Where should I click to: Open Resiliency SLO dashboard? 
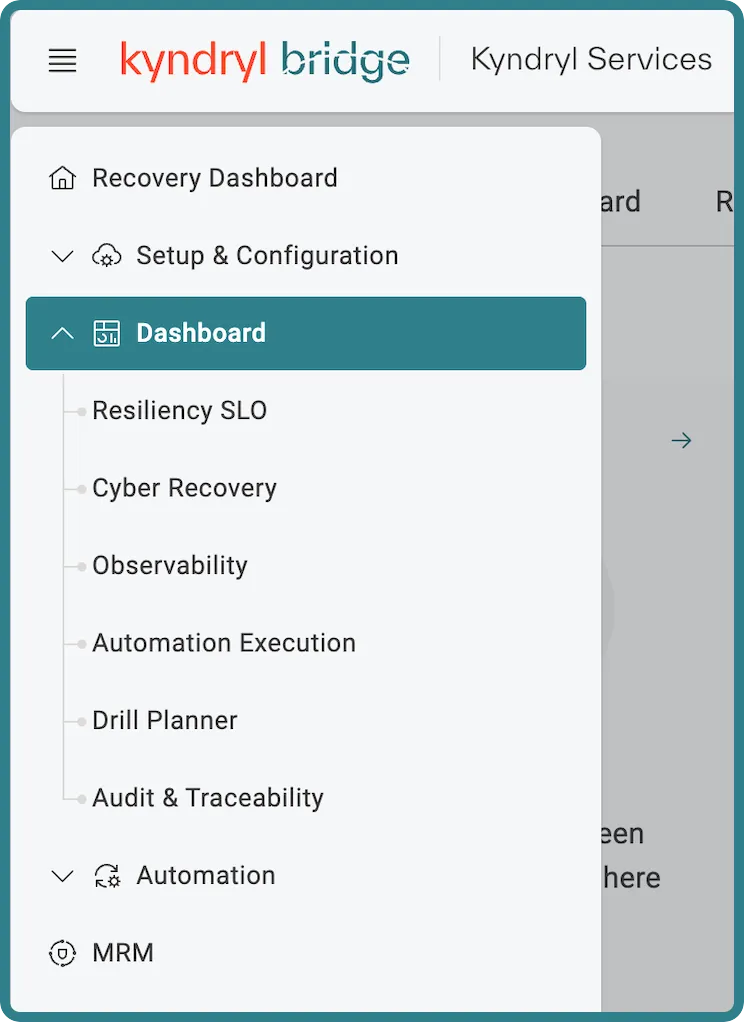pos(179,411)
